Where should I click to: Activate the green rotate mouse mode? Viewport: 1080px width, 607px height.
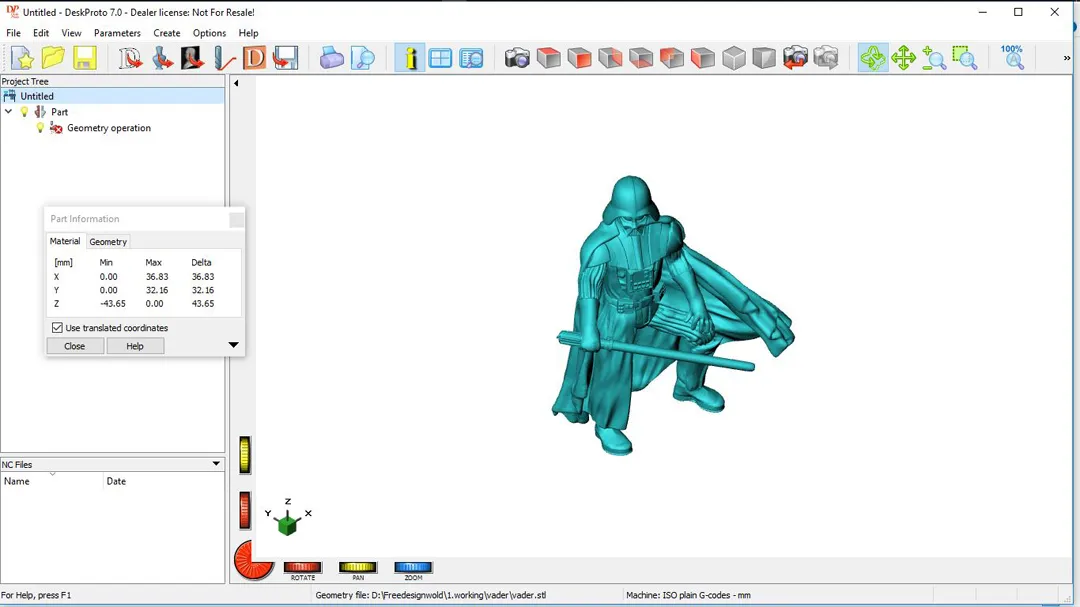[873, 58]
